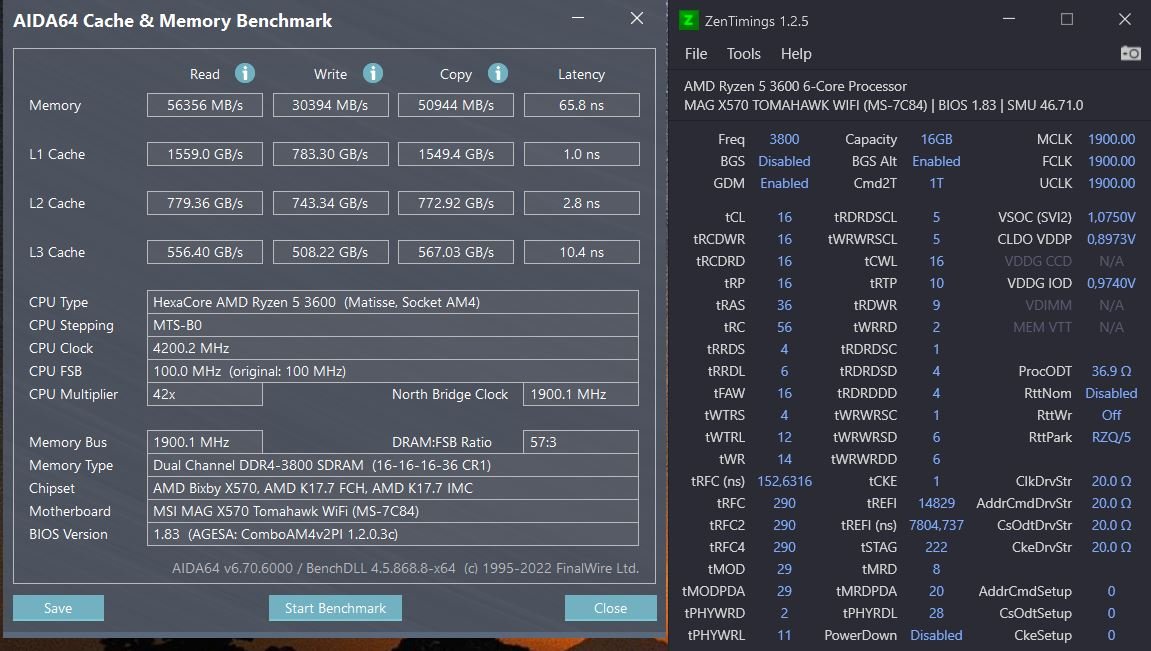Click the PowerDown value Disabled
The image size is (1151, 651).
click(x=936, y=636)
